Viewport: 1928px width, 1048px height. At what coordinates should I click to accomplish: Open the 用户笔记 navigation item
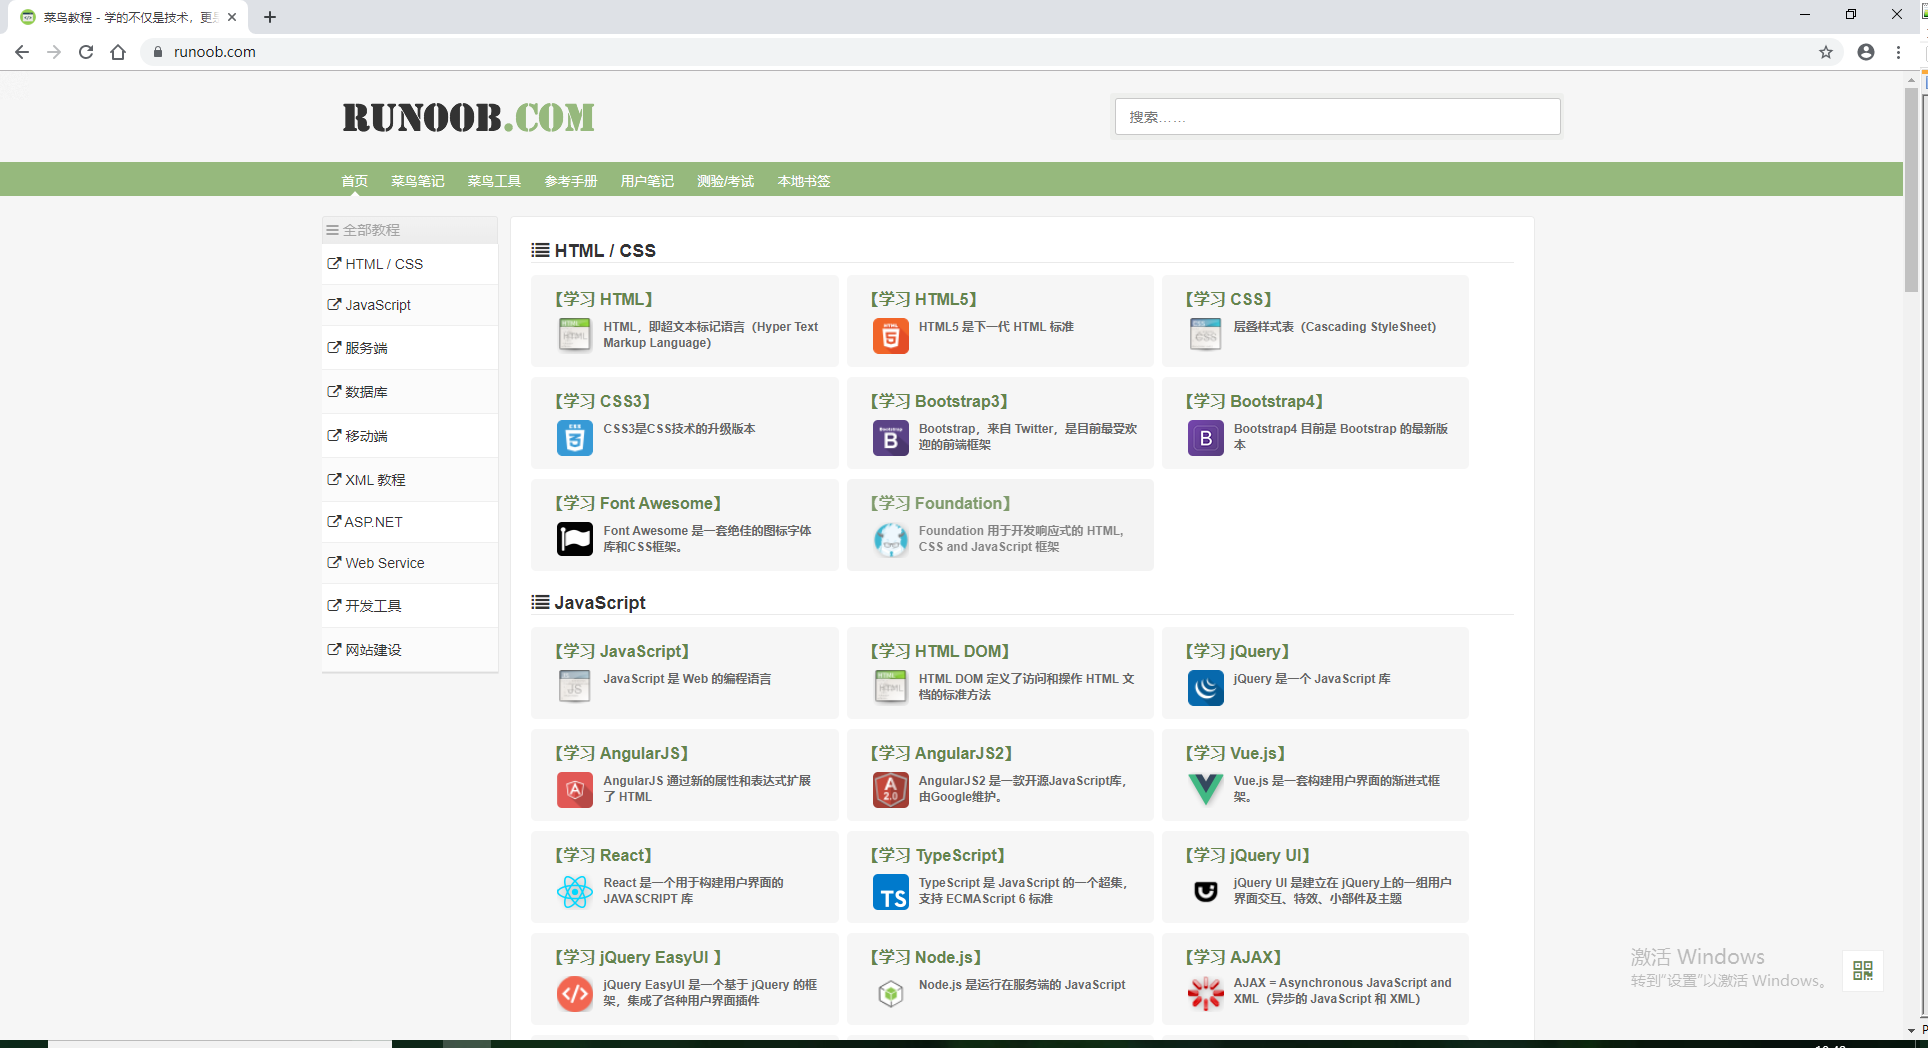tap(647, 181)
